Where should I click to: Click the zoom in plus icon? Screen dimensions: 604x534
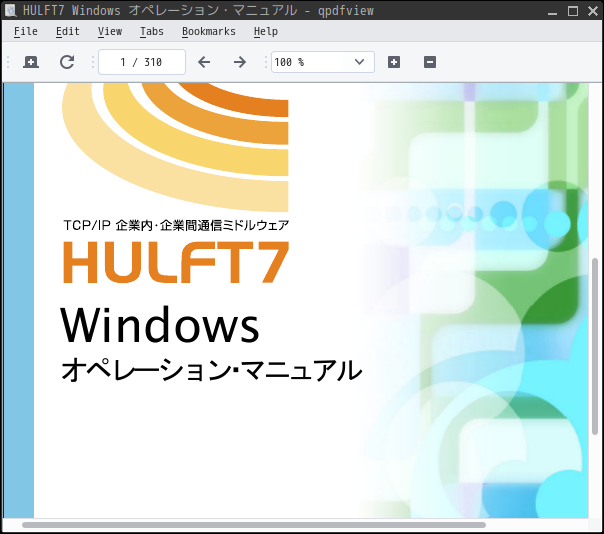tap(394, 62)
